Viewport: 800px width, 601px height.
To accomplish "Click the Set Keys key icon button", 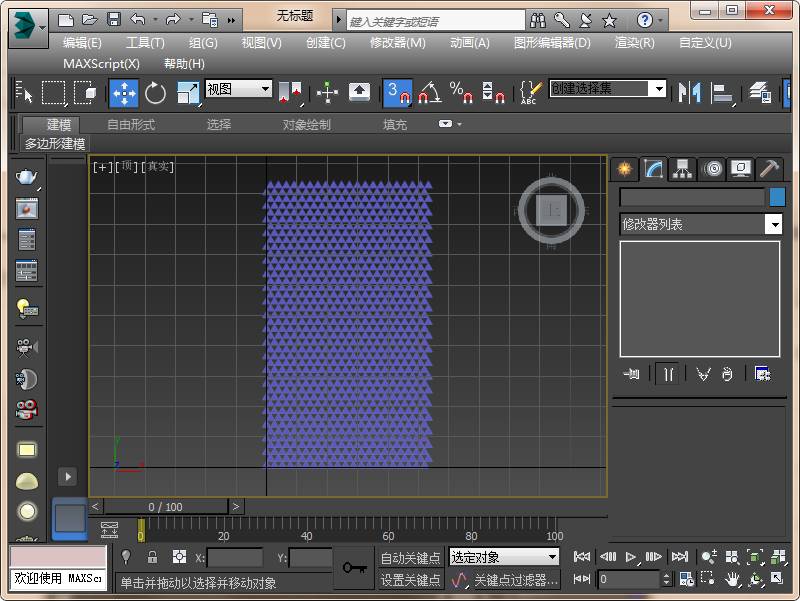I will pos(354,568).
